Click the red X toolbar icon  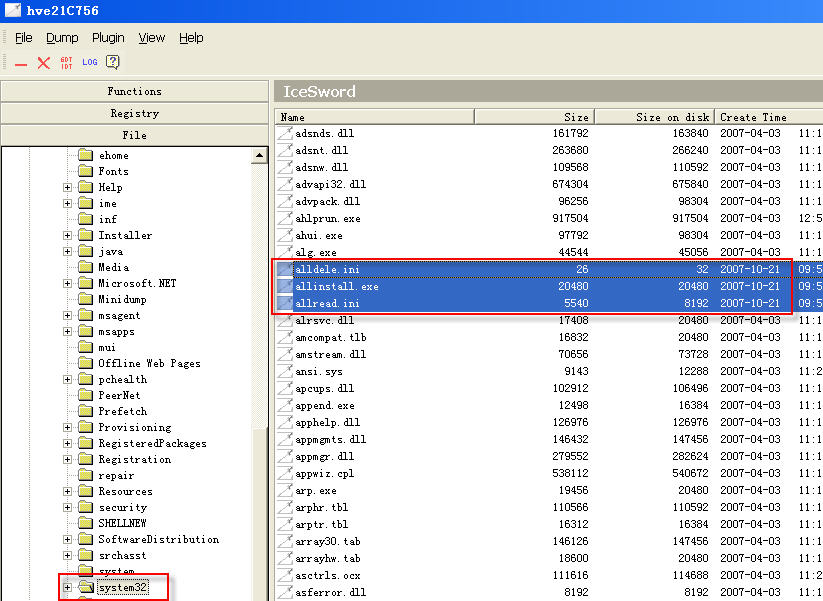43,63
